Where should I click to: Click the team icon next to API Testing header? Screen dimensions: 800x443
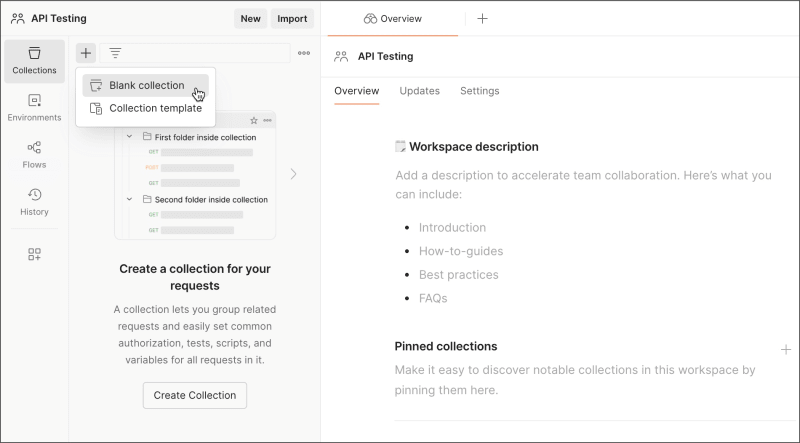(x=18, y=19)
